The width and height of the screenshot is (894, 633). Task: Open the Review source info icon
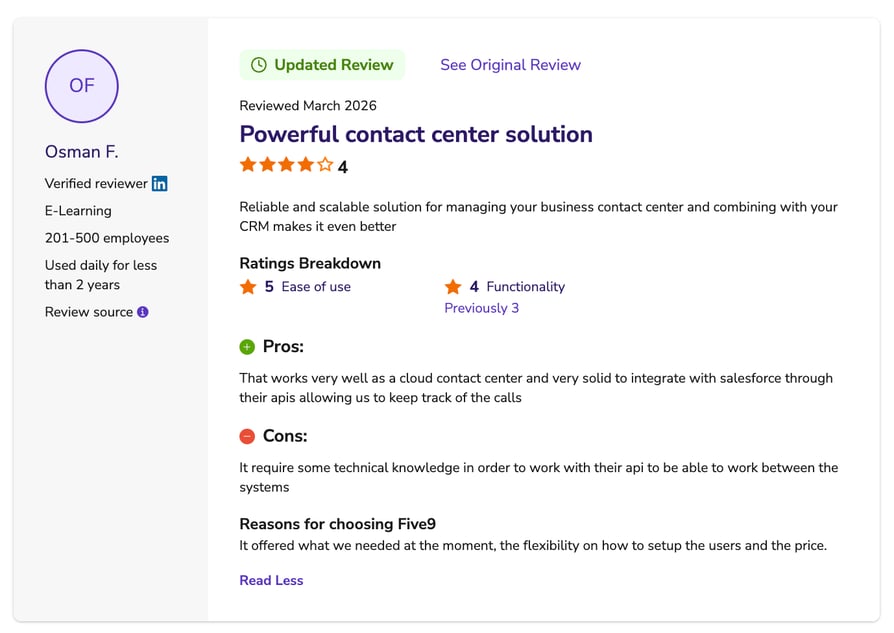pos(143,312)
